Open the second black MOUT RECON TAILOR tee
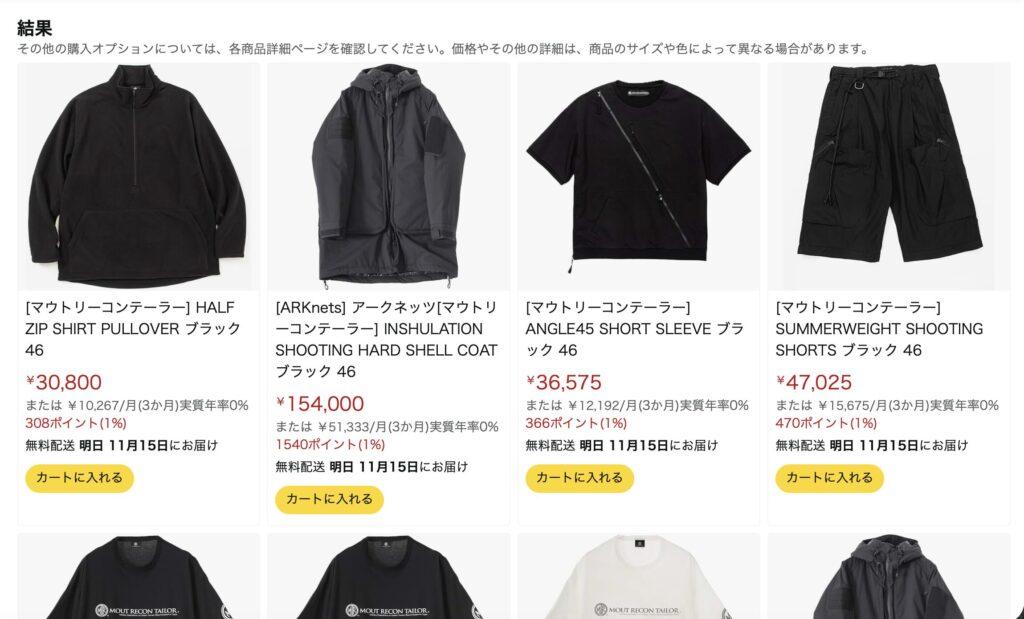The height and width of the screenshot is (619, 1024). 389,577
